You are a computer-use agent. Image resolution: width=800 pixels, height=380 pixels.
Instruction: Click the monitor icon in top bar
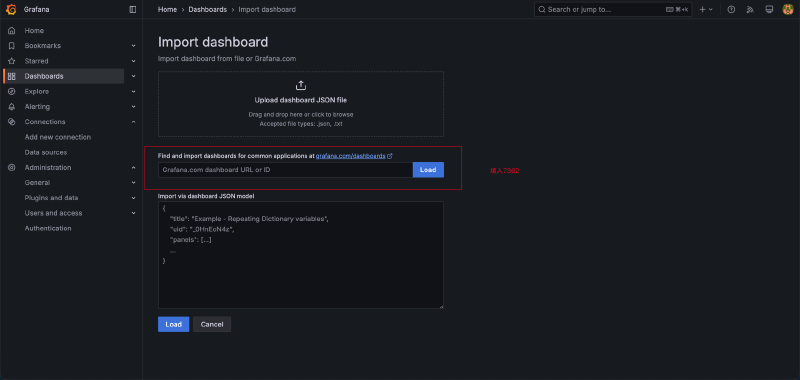click(769, 9)
